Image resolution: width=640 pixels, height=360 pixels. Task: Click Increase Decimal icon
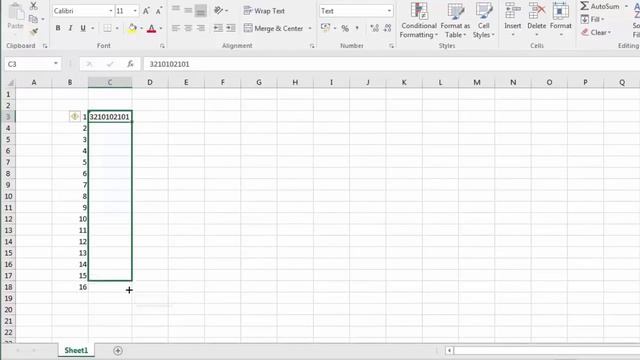point(374,28)
